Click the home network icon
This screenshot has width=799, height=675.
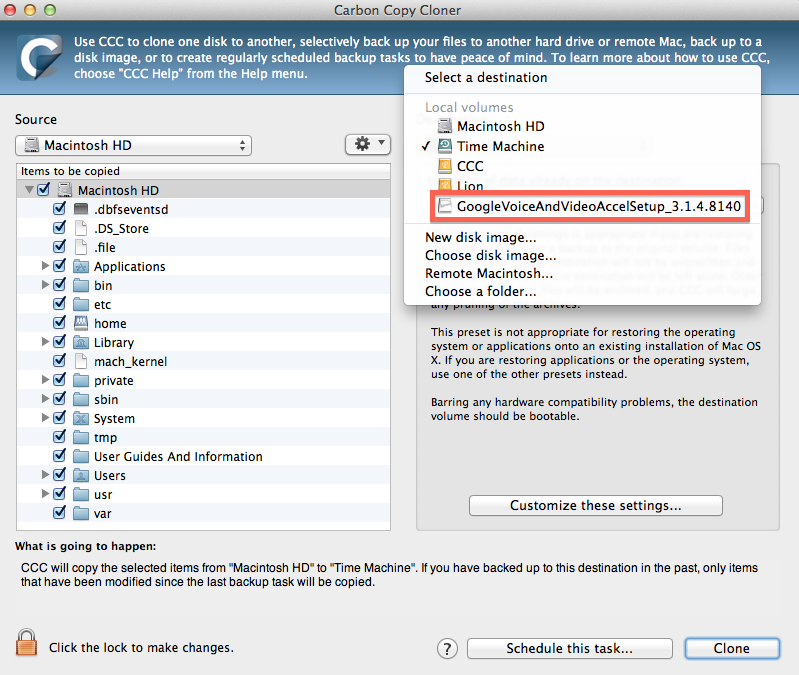81,323
